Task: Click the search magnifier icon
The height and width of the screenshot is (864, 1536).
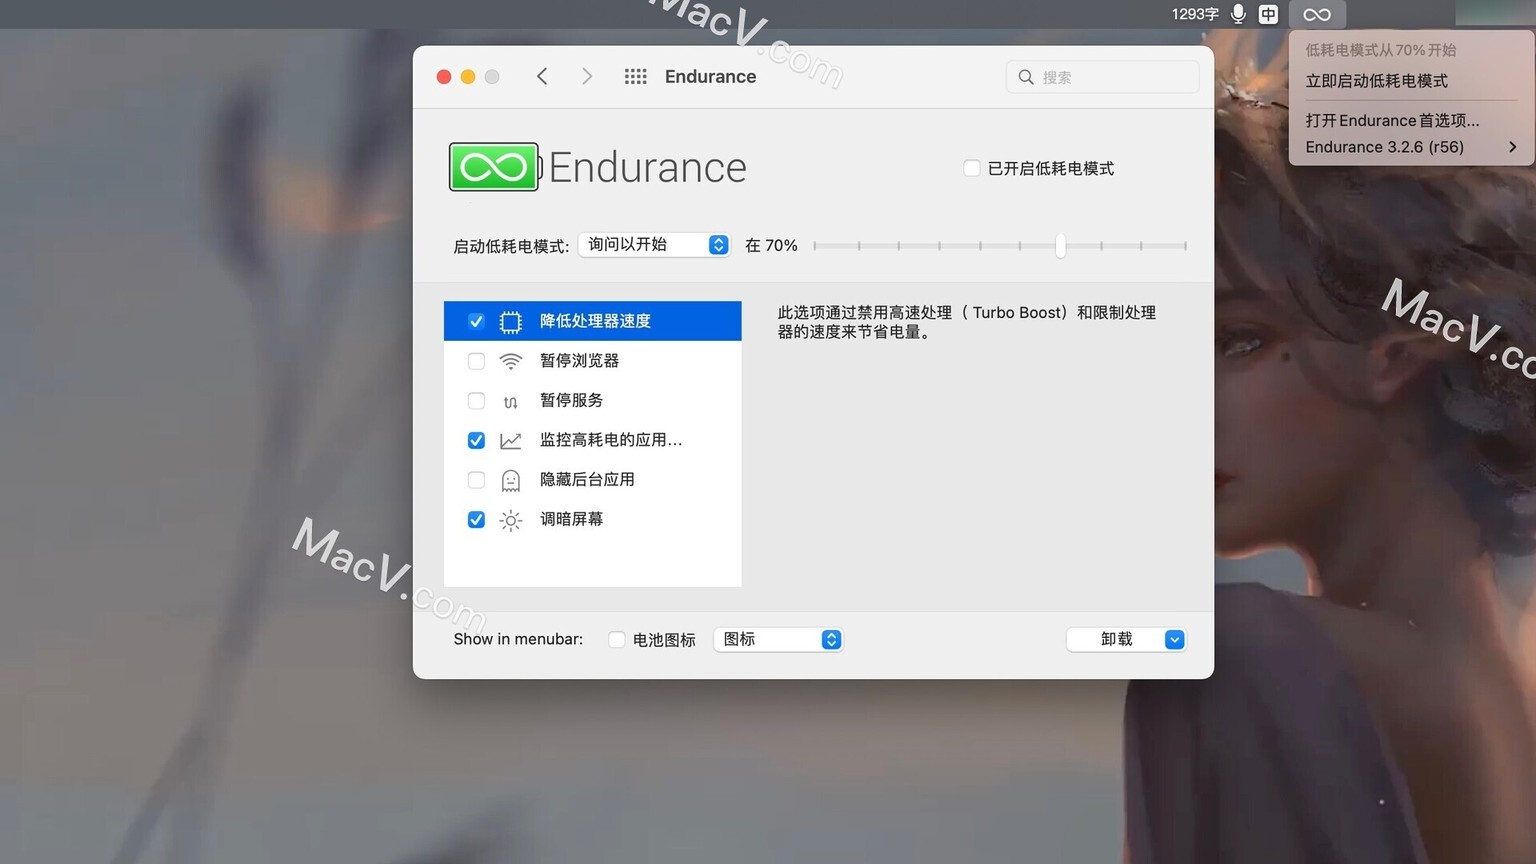Action: point(1026,77)
